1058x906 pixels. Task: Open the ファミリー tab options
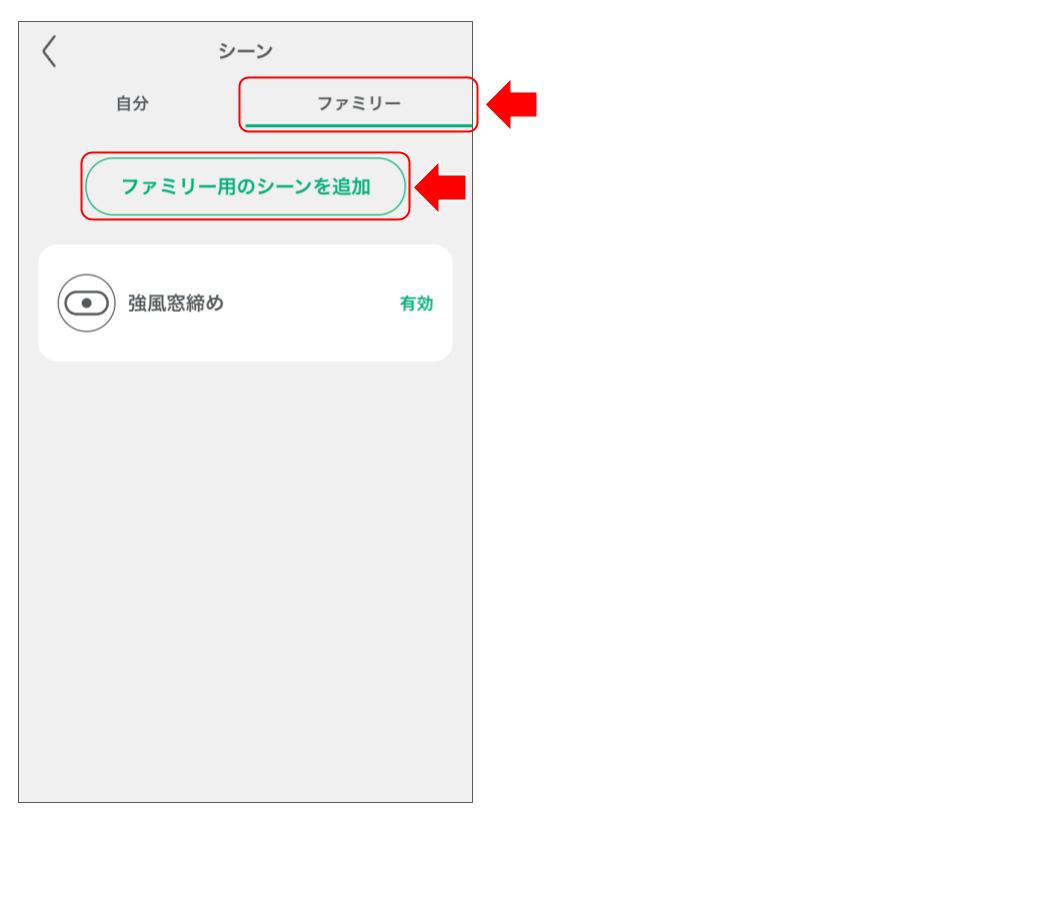357,103
